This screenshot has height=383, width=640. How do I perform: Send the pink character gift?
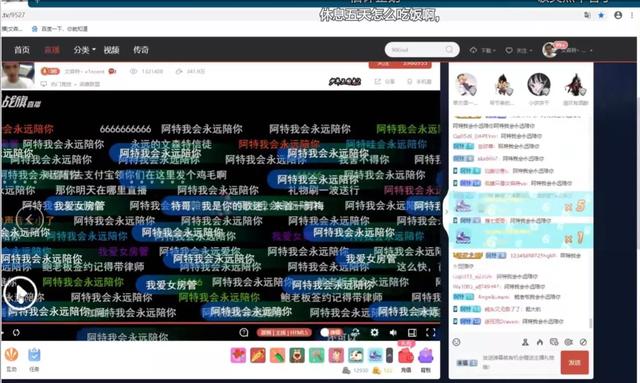coord(336,355)
